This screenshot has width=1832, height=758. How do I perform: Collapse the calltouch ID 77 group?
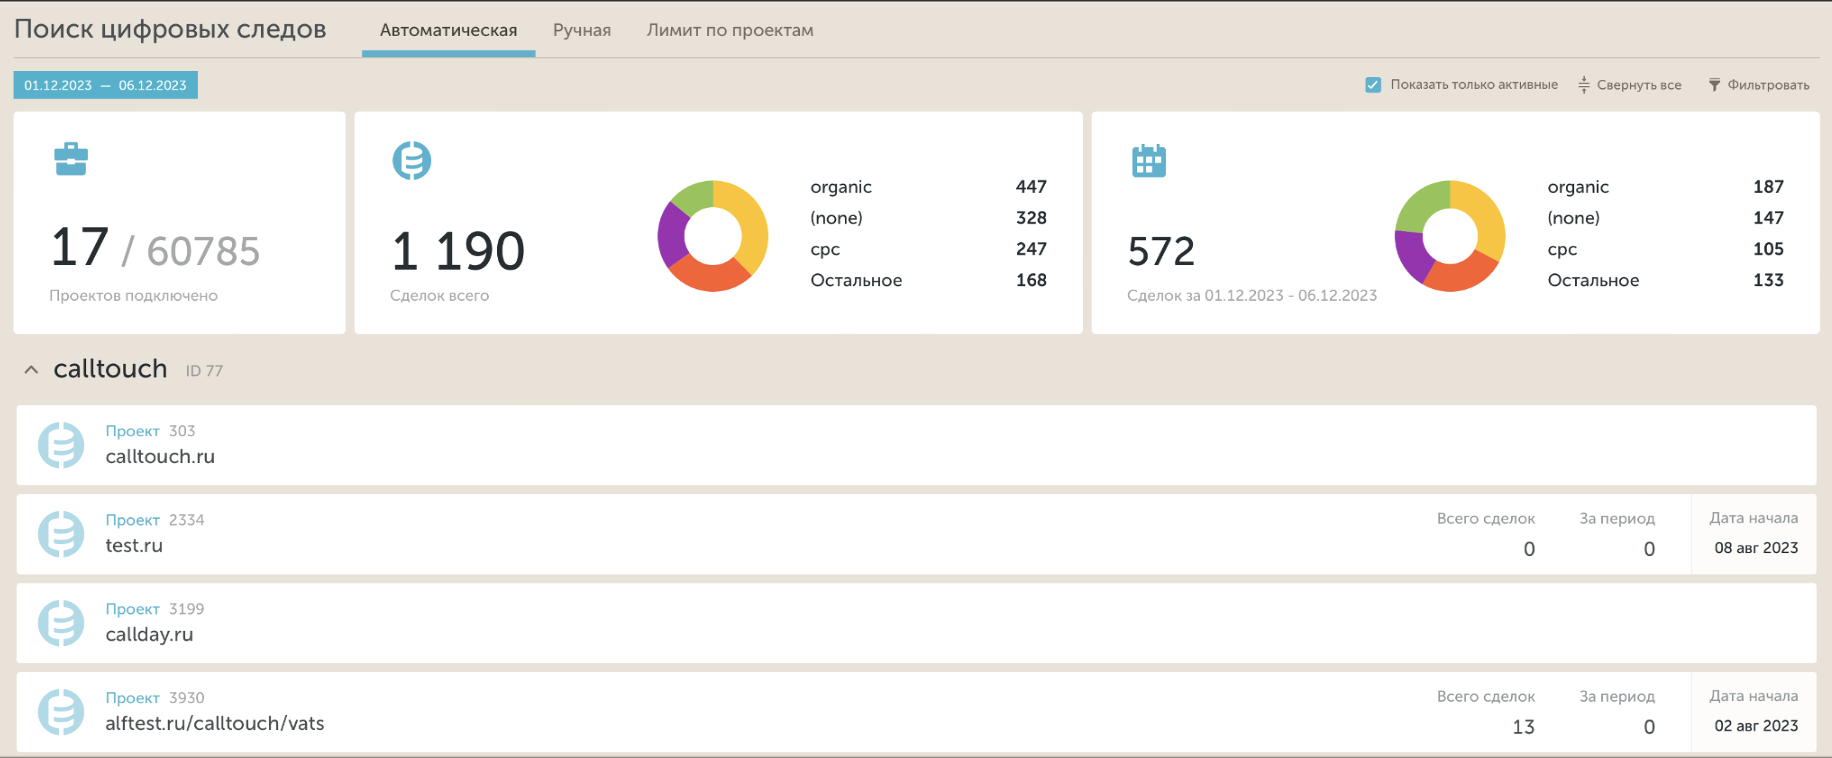coord(31,370)
